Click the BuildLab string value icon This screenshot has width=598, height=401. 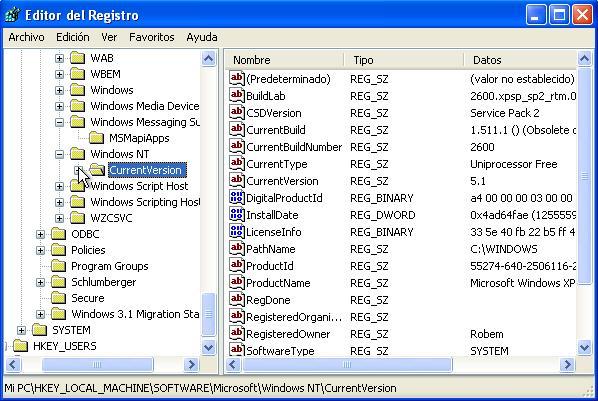coord(236,95)
